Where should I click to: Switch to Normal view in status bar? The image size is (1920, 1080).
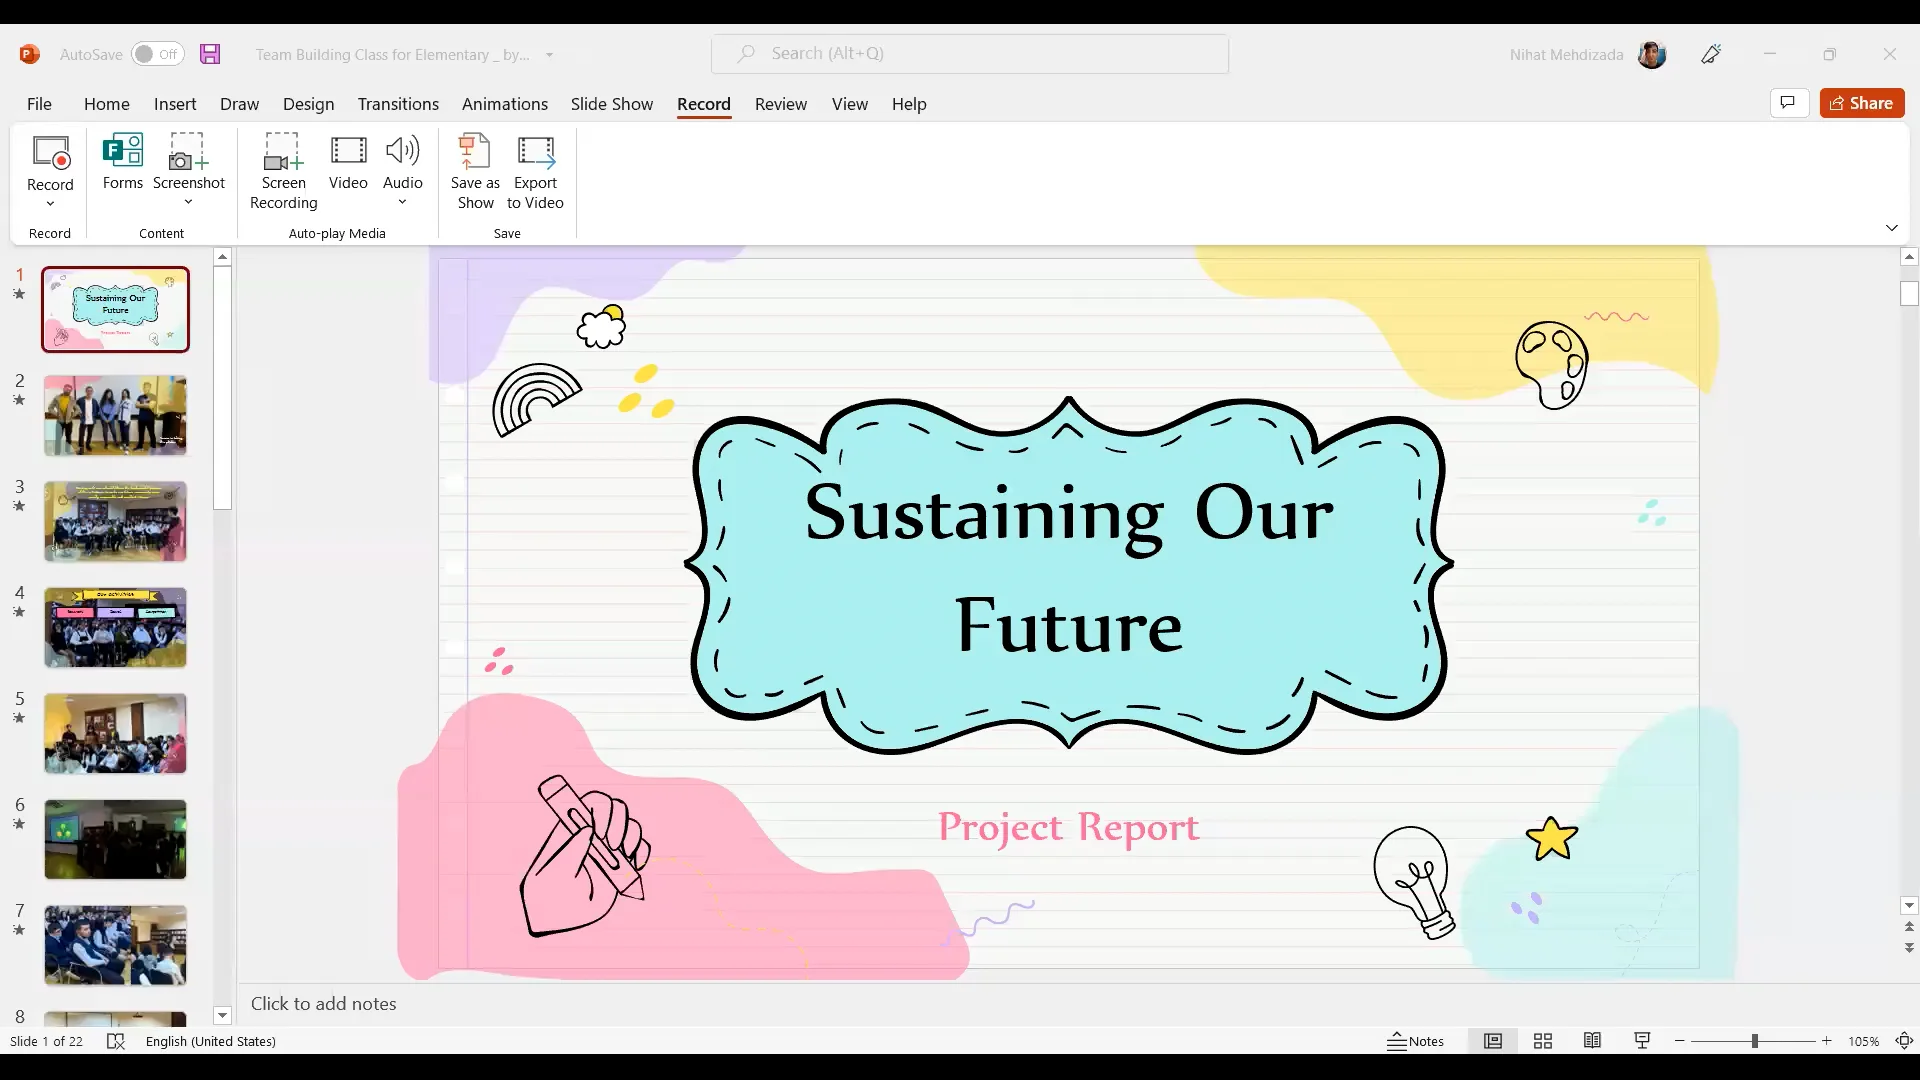pyautogui.click(x=1493, y=1041)
